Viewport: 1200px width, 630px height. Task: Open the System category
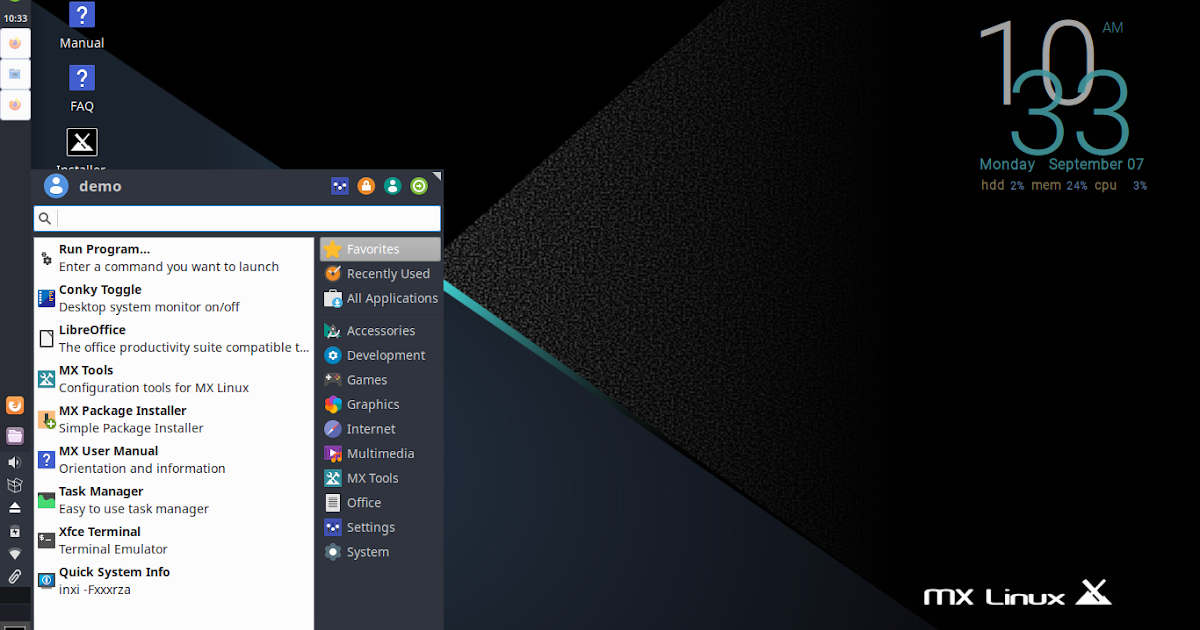(380, 552)
